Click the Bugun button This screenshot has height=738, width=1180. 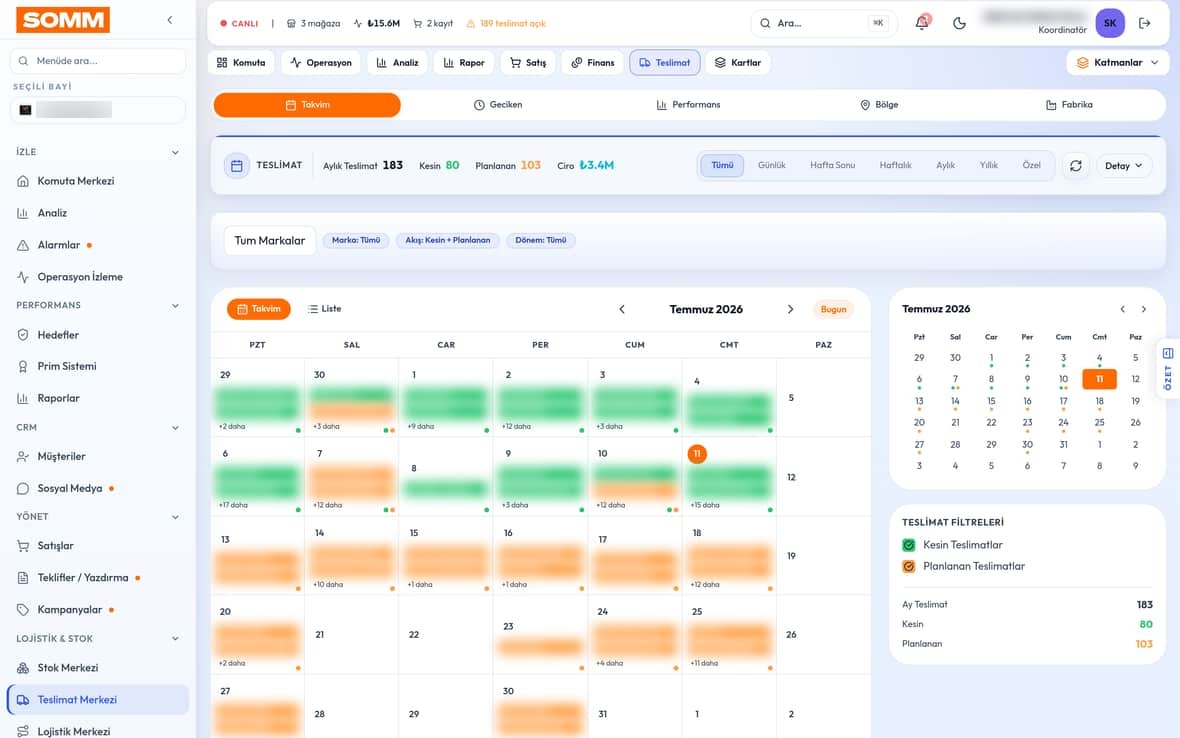[x=833, y=309]
